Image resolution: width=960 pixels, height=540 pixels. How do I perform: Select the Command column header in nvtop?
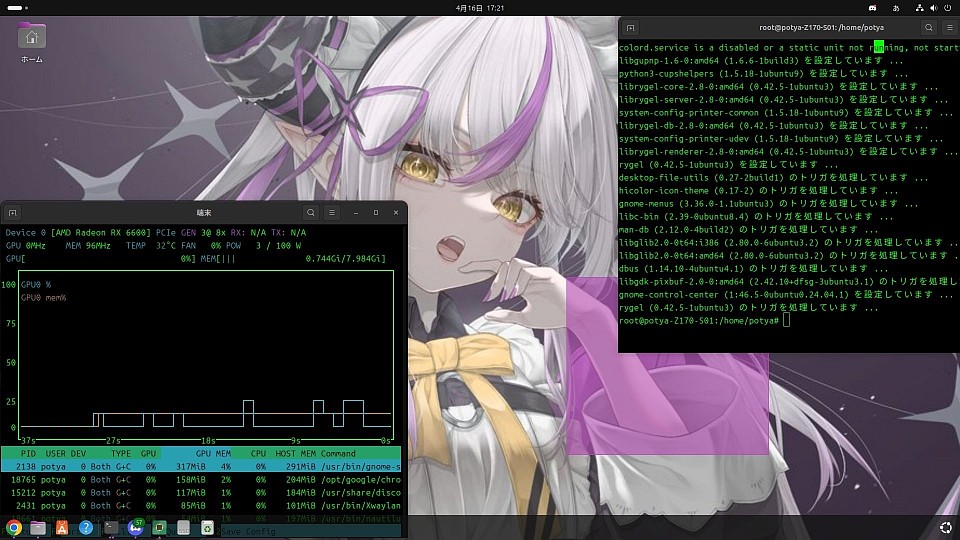(x=338, y=454)
